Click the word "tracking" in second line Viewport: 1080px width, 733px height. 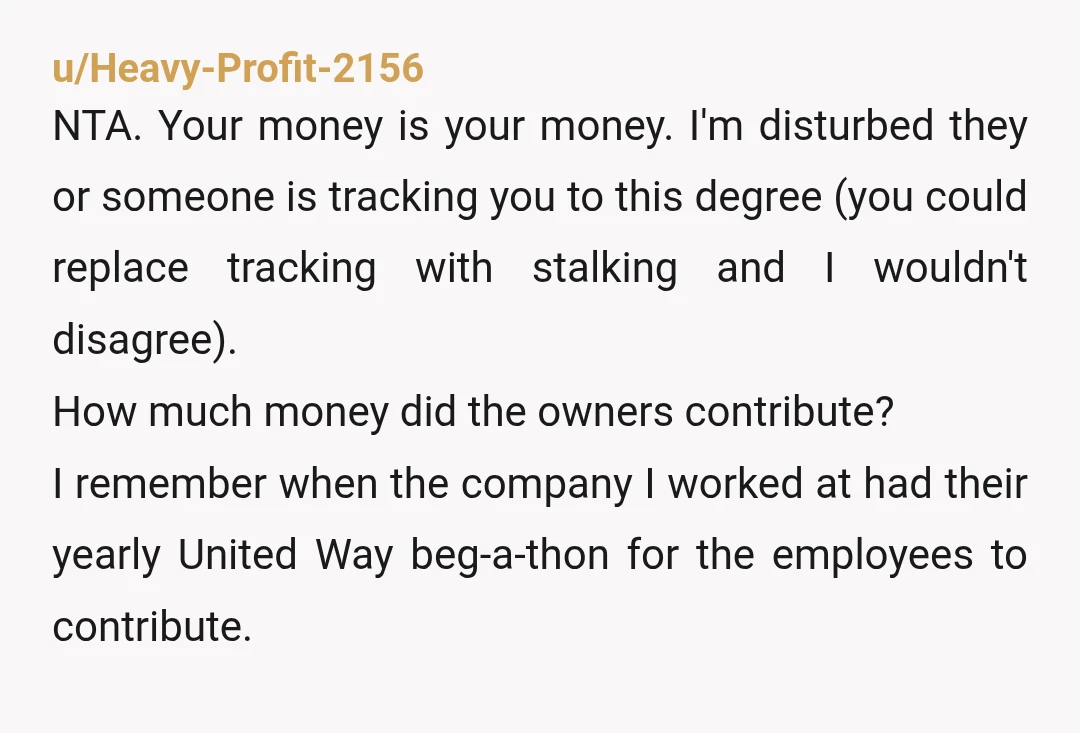point(403,198)
